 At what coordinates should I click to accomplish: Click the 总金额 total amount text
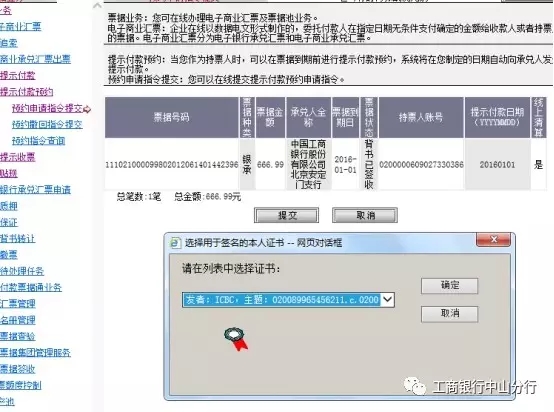tap(207, 197)
